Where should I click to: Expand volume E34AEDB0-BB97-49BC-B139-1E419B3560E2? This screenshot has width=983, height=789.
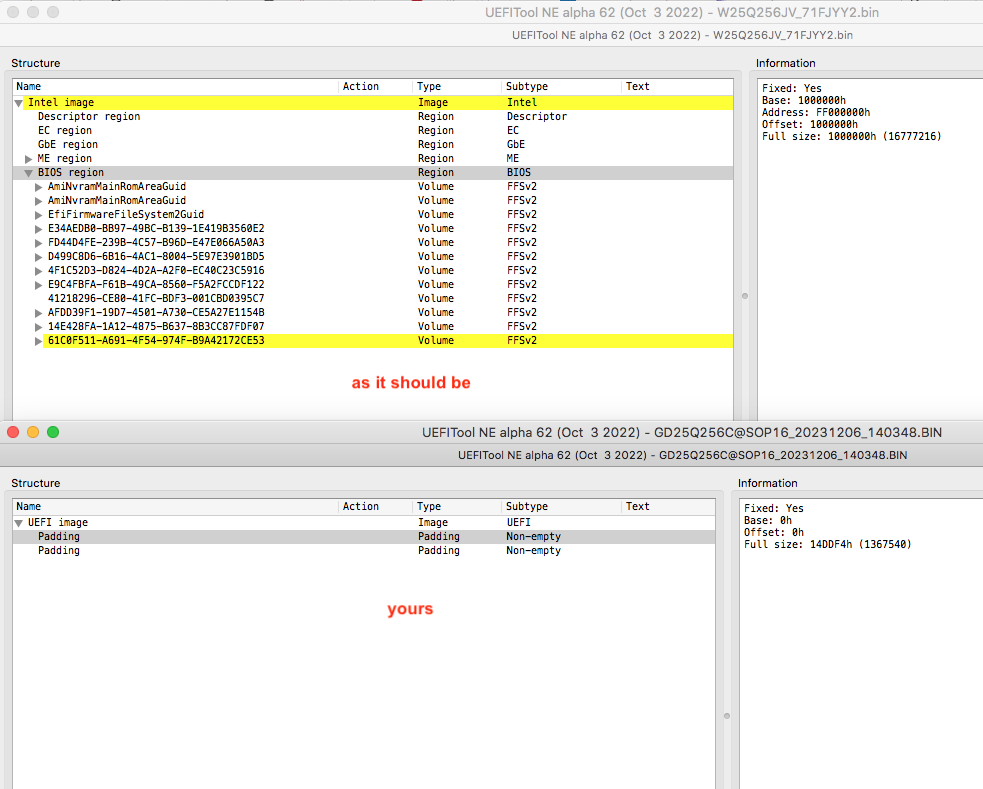coord(38,229)
